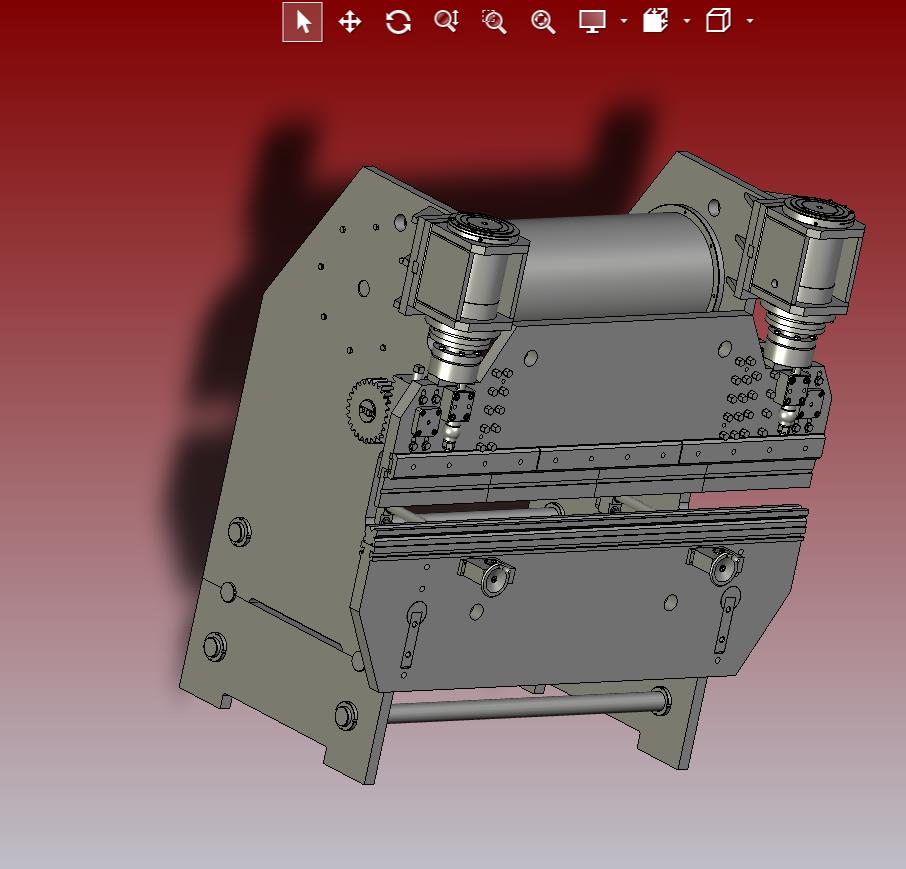Choose the zoom in/out tool
The height and width of the screenshot is (869, 906).
click(x=447, y=21)
